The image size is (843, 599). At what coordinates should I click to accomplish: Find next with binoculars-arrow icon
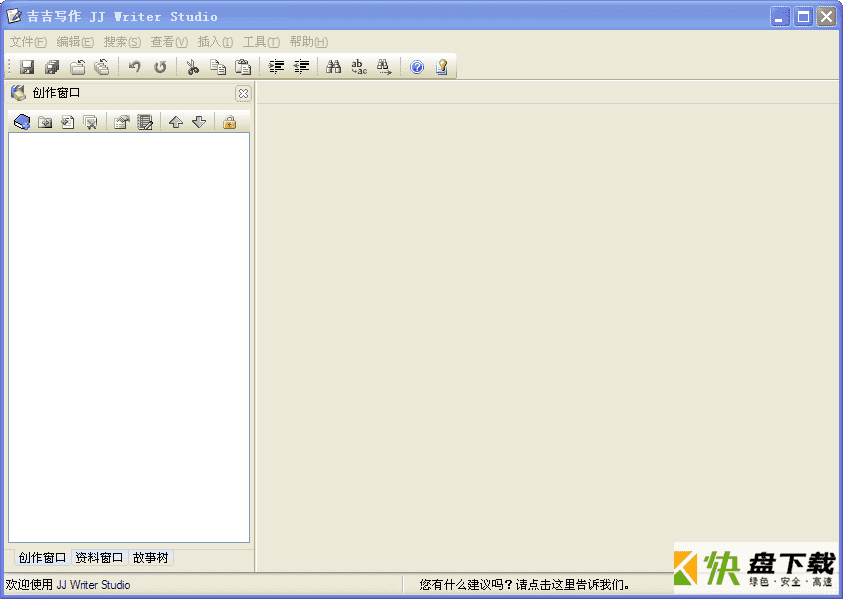pyautogui.click(x=384, y=67)
